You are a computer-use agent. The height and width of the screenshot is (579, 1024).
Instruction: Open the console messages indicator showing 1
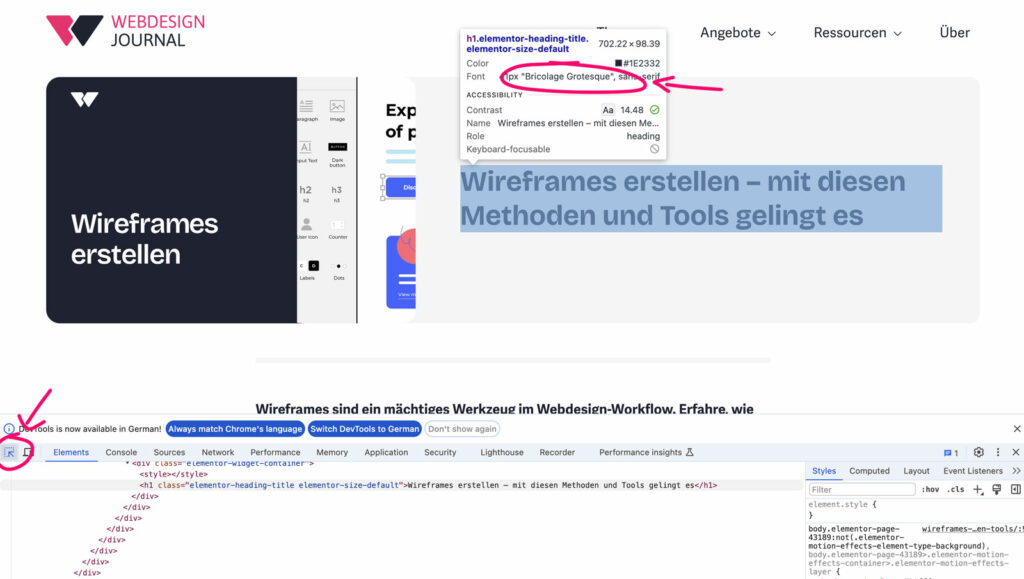coord(948,452)
